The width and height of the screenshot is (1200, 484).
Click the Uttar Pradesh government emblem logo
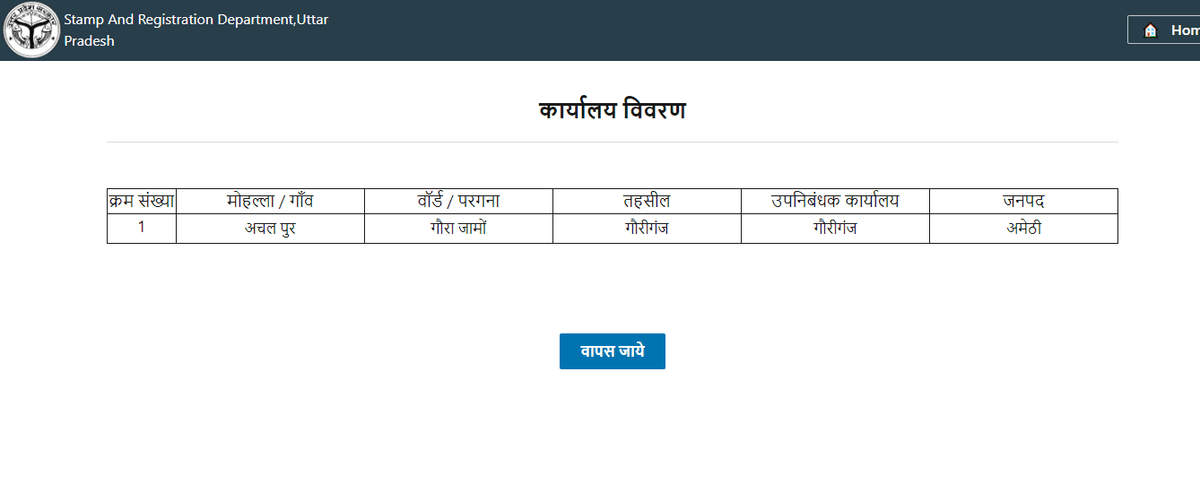click(x=30, y=30)
